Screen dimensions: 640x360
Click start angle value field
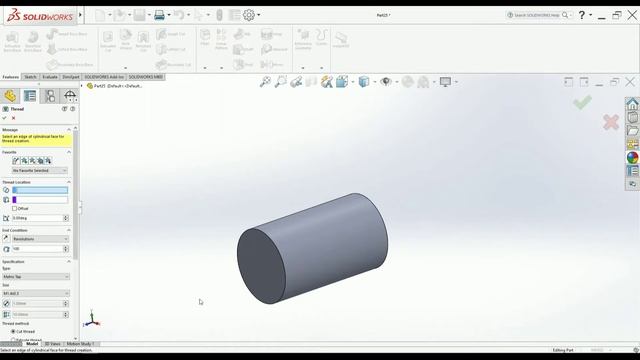[37, 218]
